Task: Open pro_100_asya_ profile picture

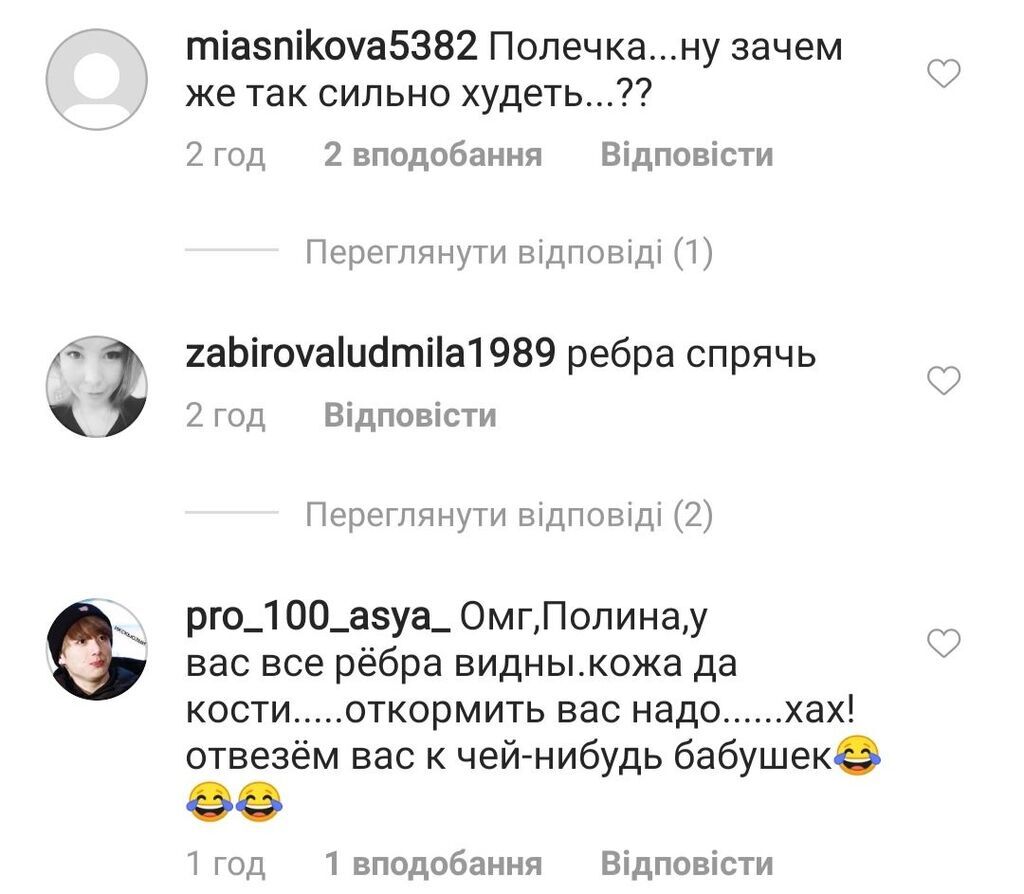Action: tap(97, 650)
